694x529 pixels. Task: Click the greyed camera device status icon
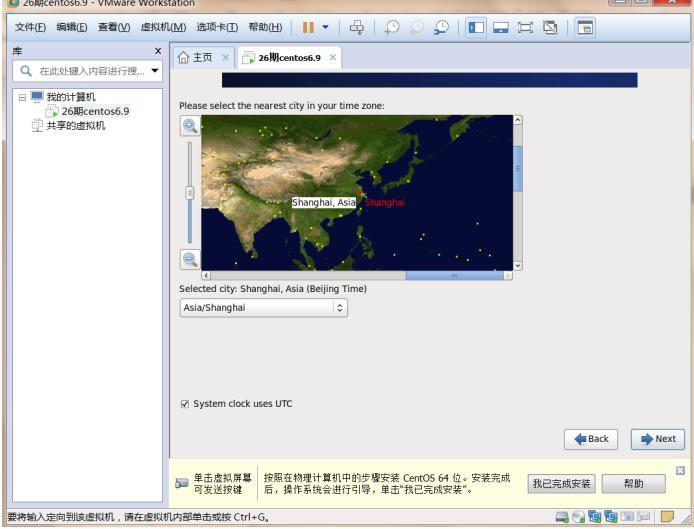(x=627, y=517)
